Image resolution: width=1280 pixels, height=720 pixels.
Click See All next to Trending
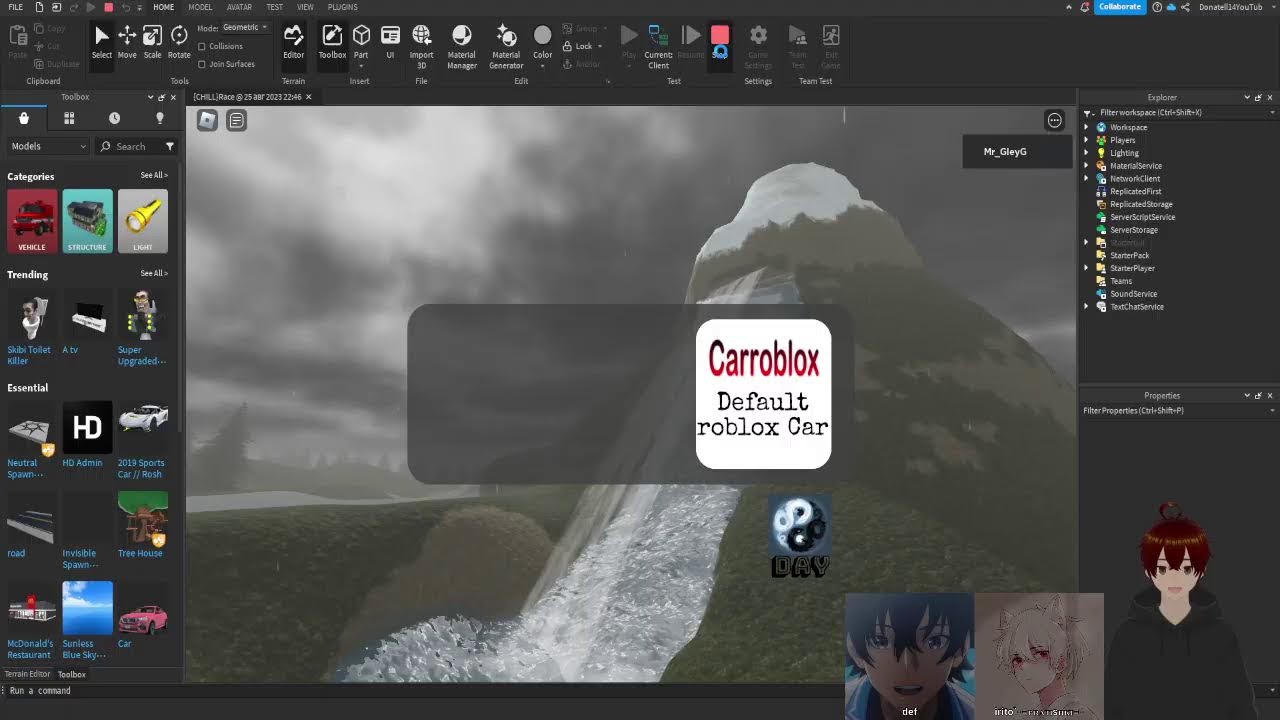(x=154, y=273)
